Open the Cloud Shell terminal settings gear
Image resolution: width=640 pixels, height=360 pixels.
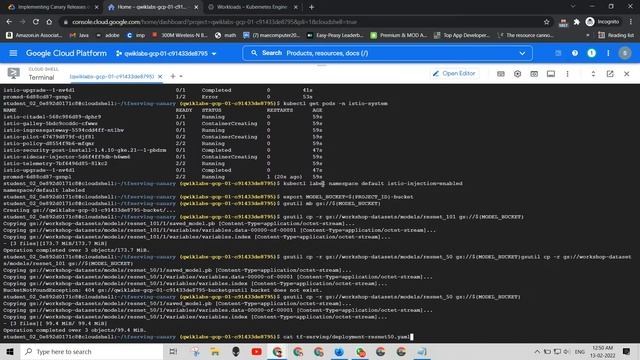click(517, 74)
